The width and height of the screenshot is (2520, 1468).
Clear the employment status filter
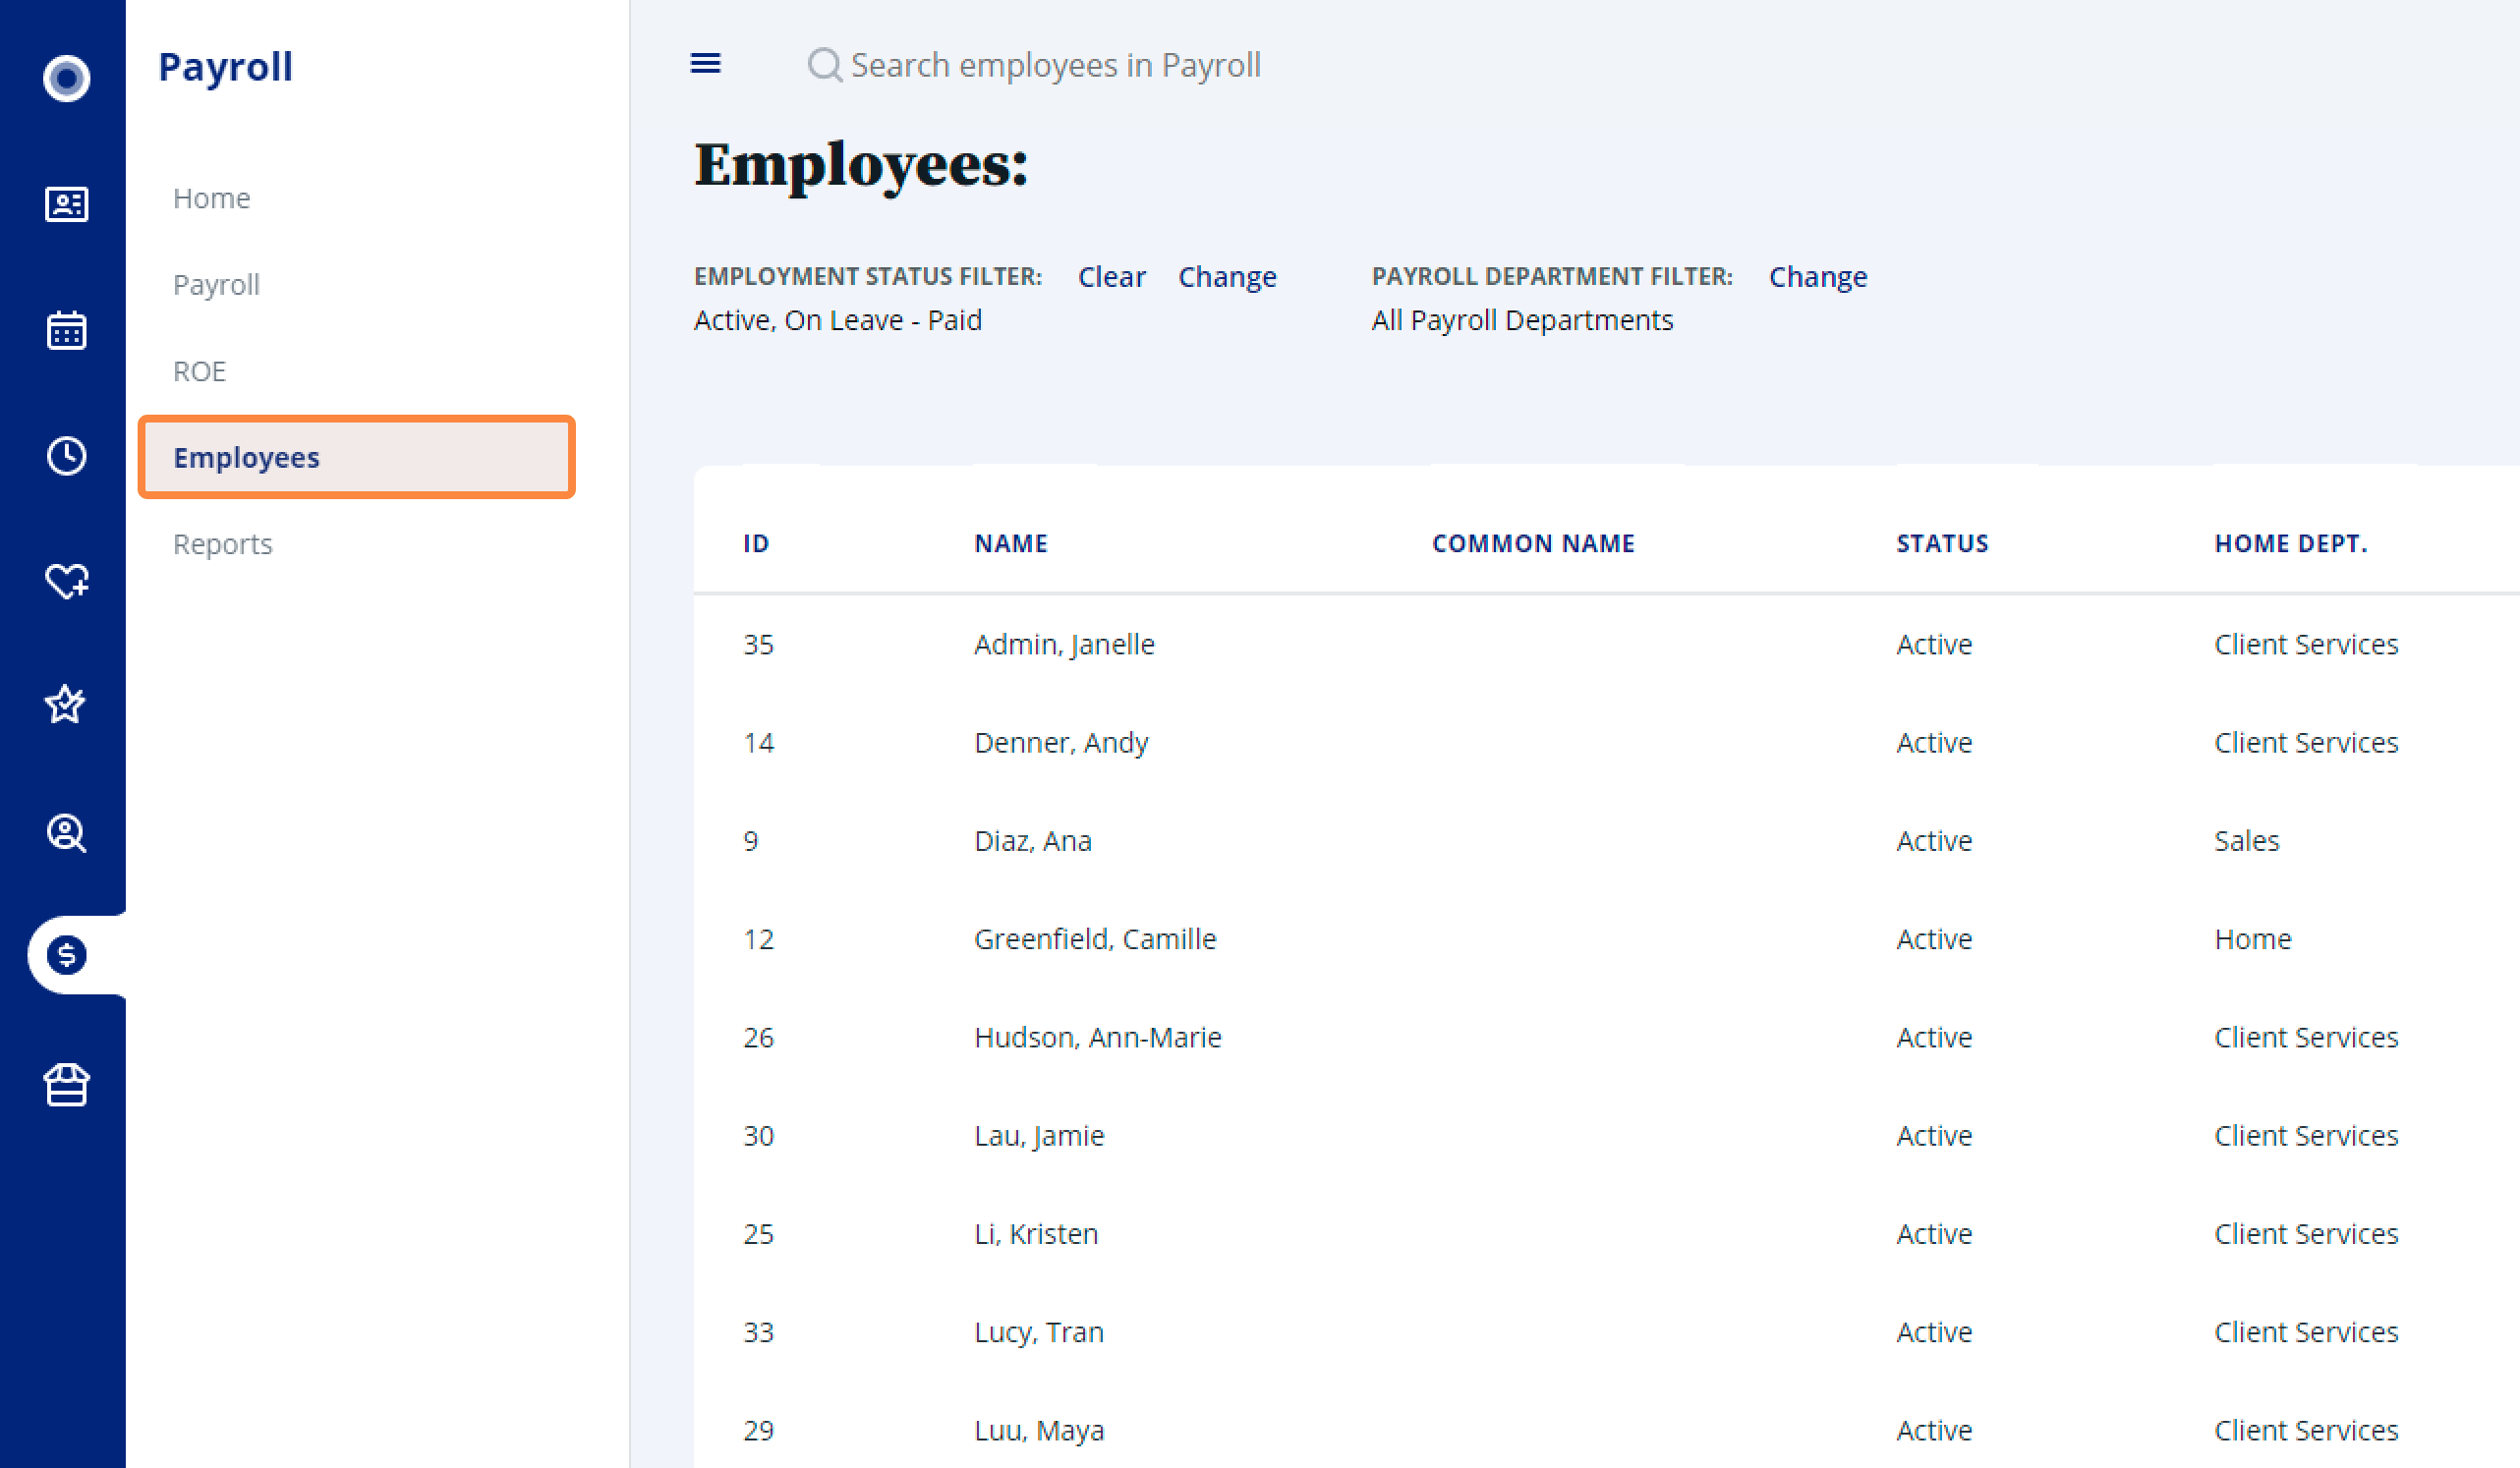(x=1111, y=276)
